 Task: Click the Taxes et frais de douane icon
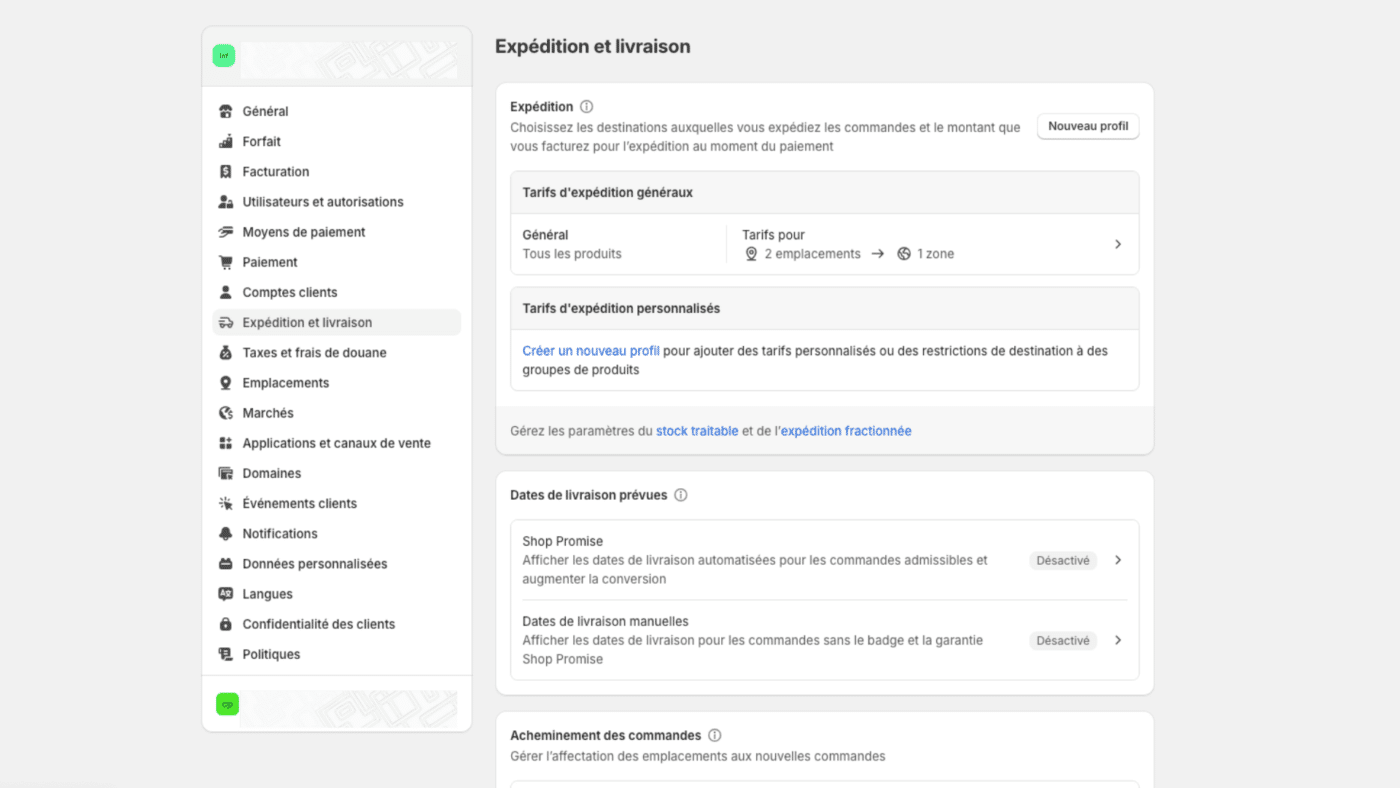coord(225,352)
